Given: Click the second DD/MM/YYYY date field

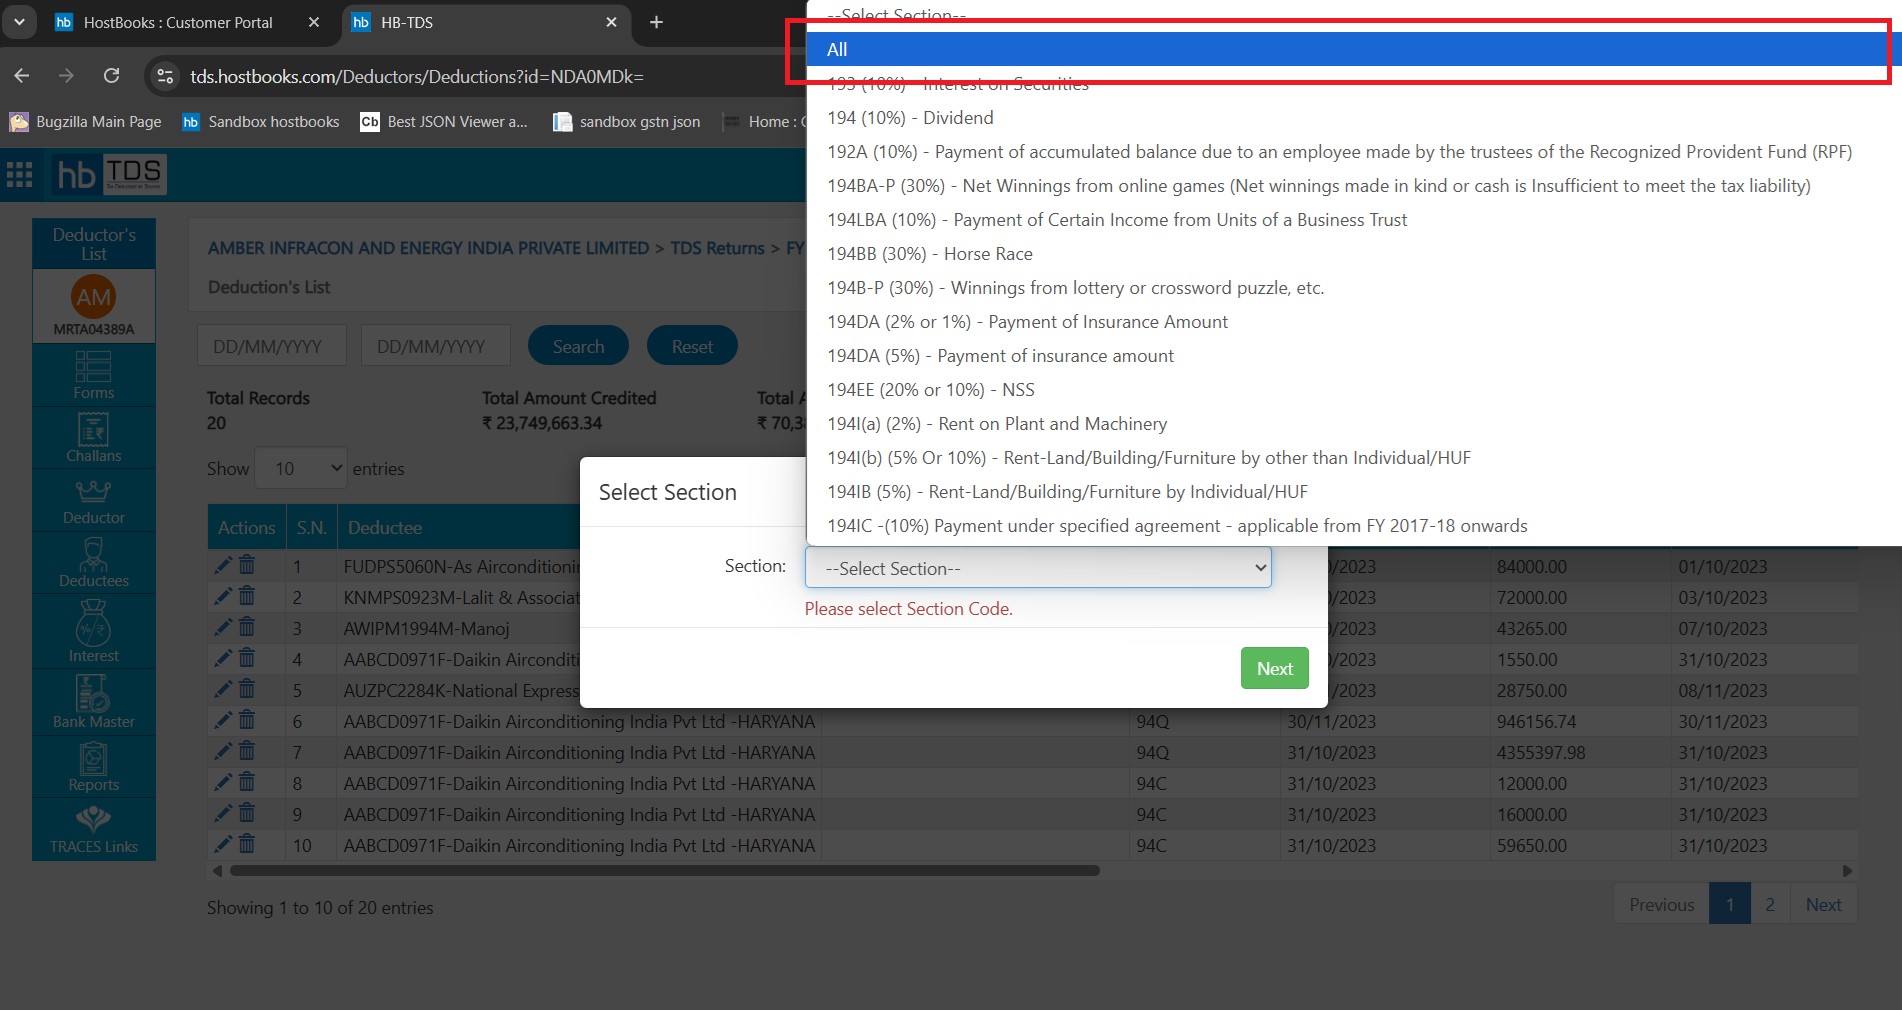Looking at the screenshot, I should pos(436,346).
